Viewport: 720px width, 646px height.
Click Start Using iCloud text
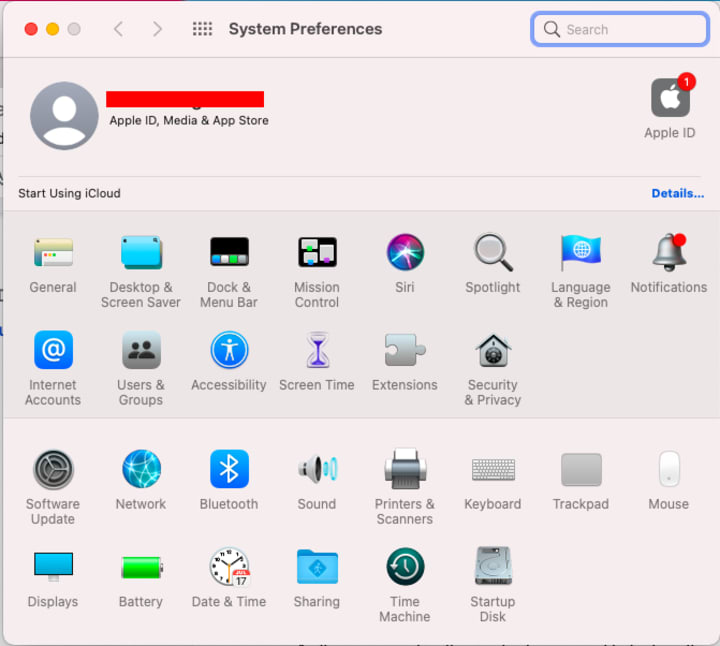click(x=69, y=193)
